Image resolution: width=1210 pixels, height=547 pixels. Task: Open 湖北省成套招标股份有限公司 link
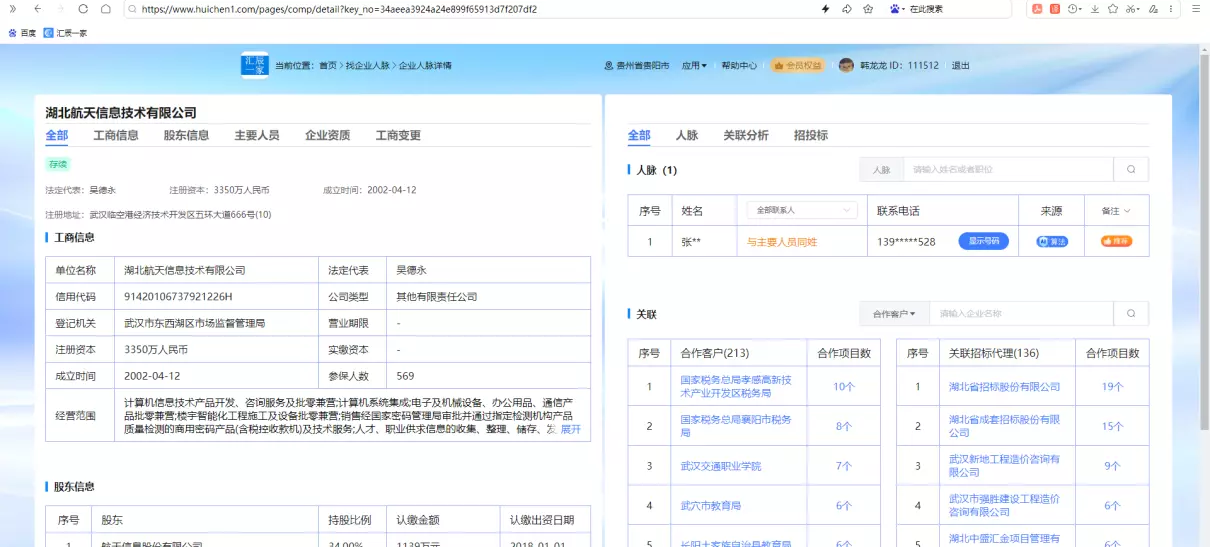tap(1004, 426)
